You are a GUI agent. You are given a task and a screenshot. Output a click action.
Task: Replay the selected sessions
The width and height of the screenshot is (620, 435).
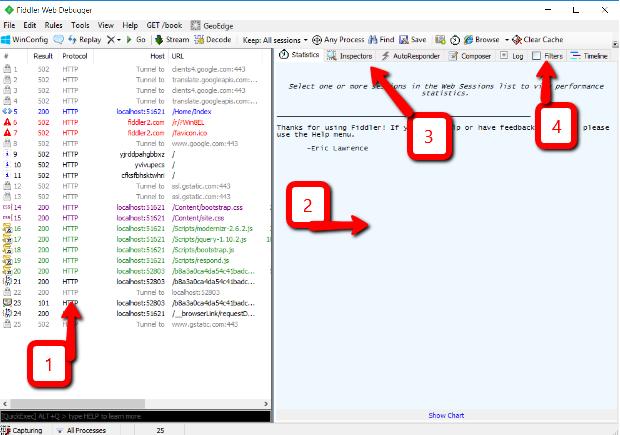(85, 40)
